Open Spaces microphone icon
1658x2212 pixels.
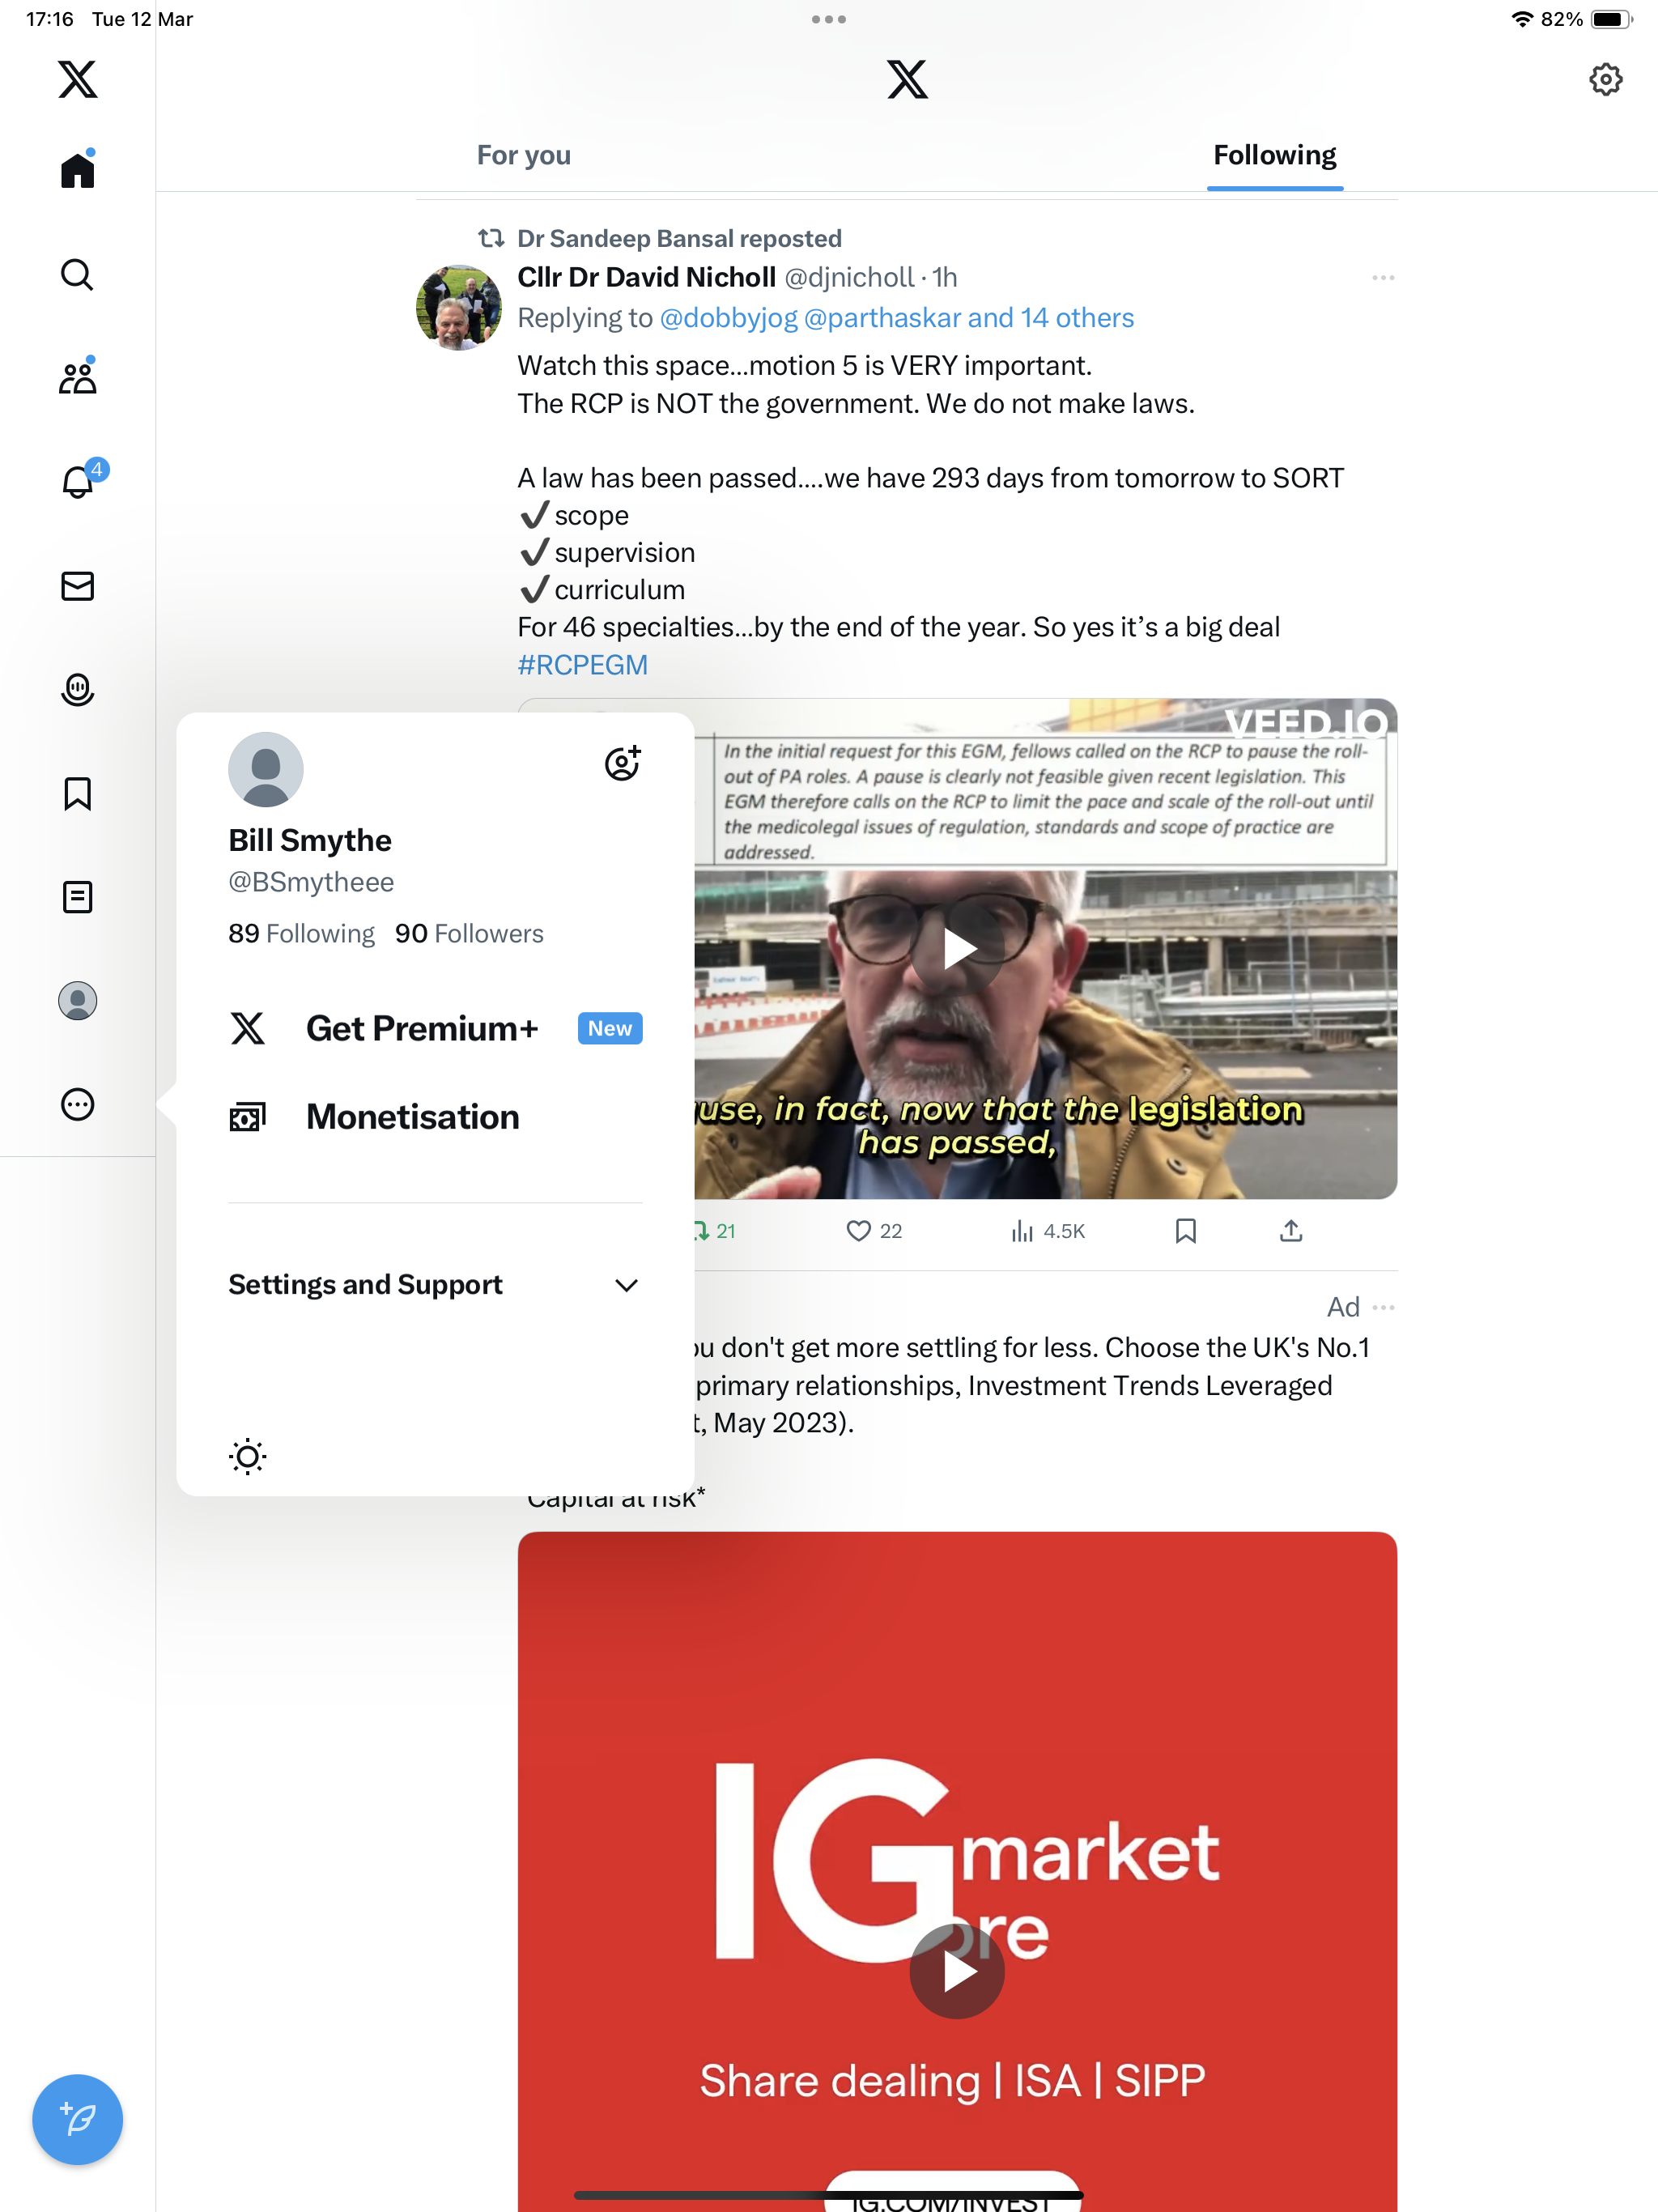point(77,690)
